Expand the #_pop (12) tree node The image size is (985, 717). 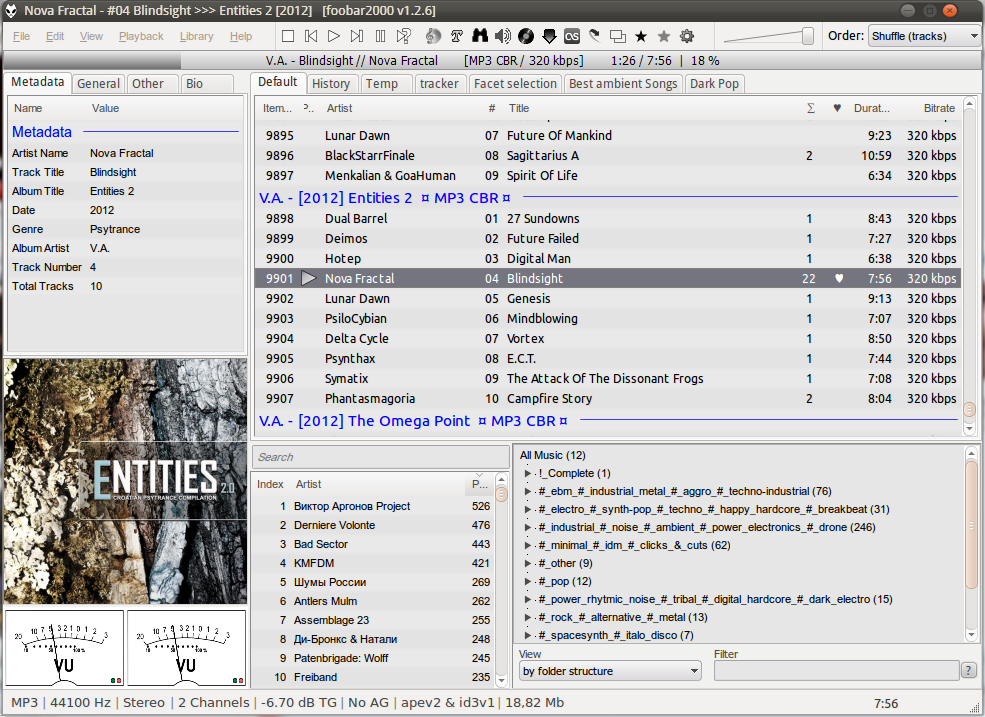click(x=529, y=581)
